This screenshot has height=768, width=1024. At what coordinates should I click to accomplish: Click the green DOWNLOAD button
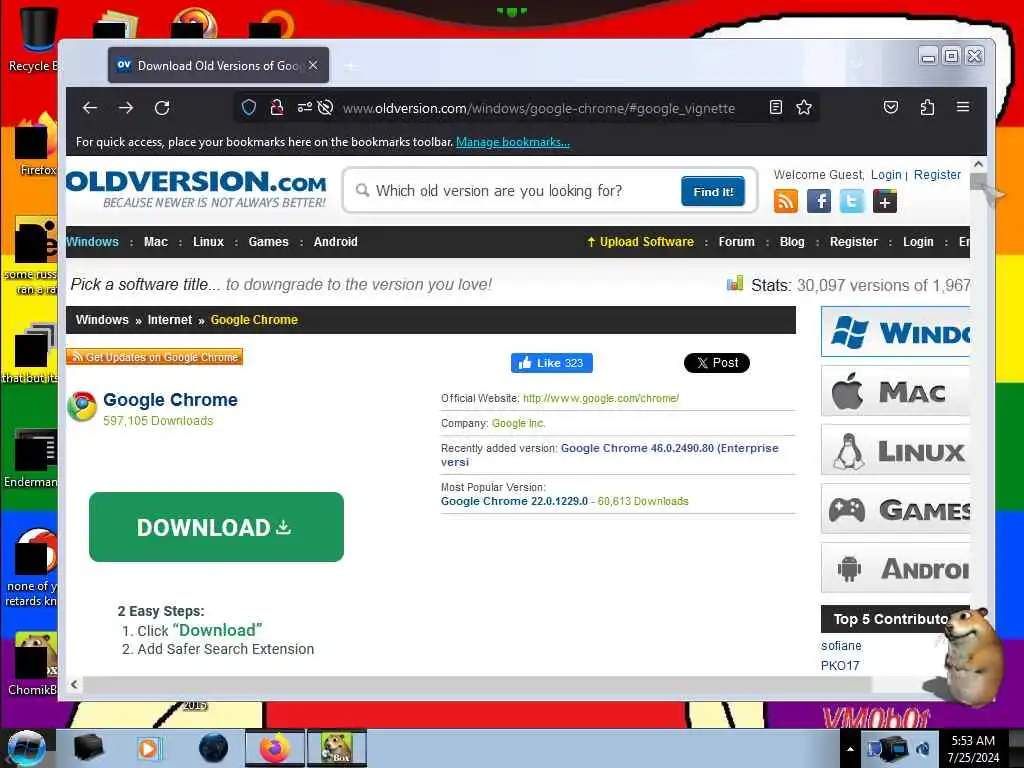[x=216, y=527]
